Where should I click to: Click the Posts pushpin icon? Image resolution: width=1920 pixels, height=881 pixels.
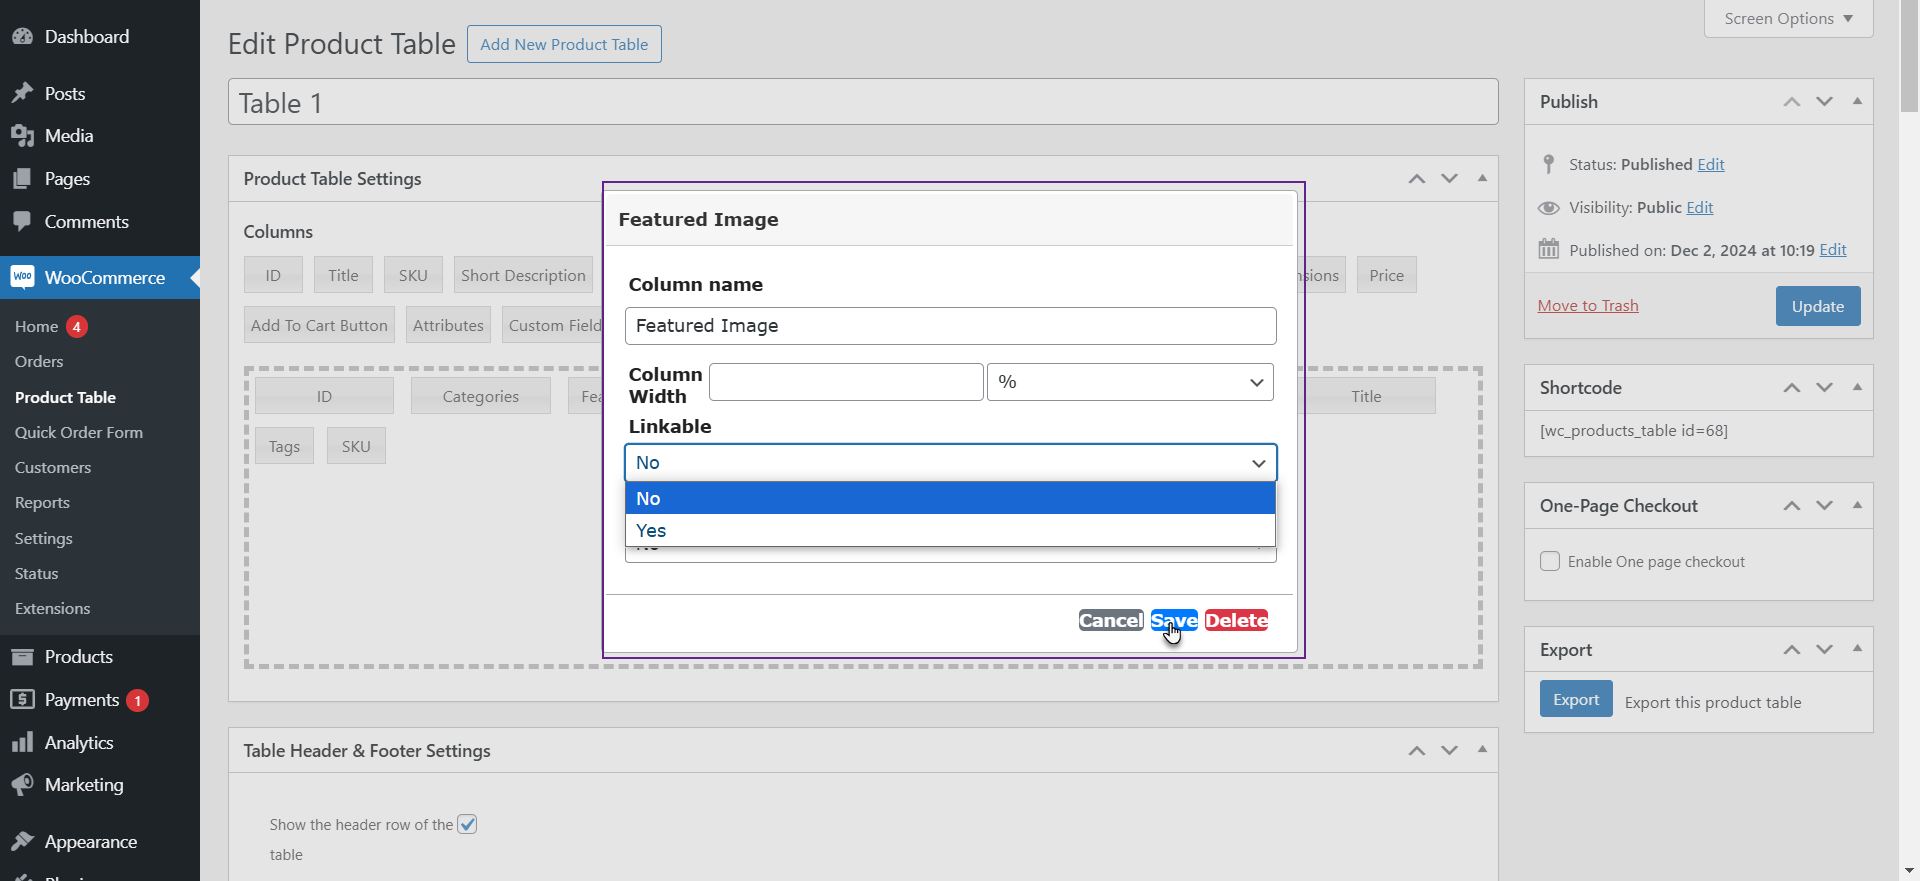22,94
